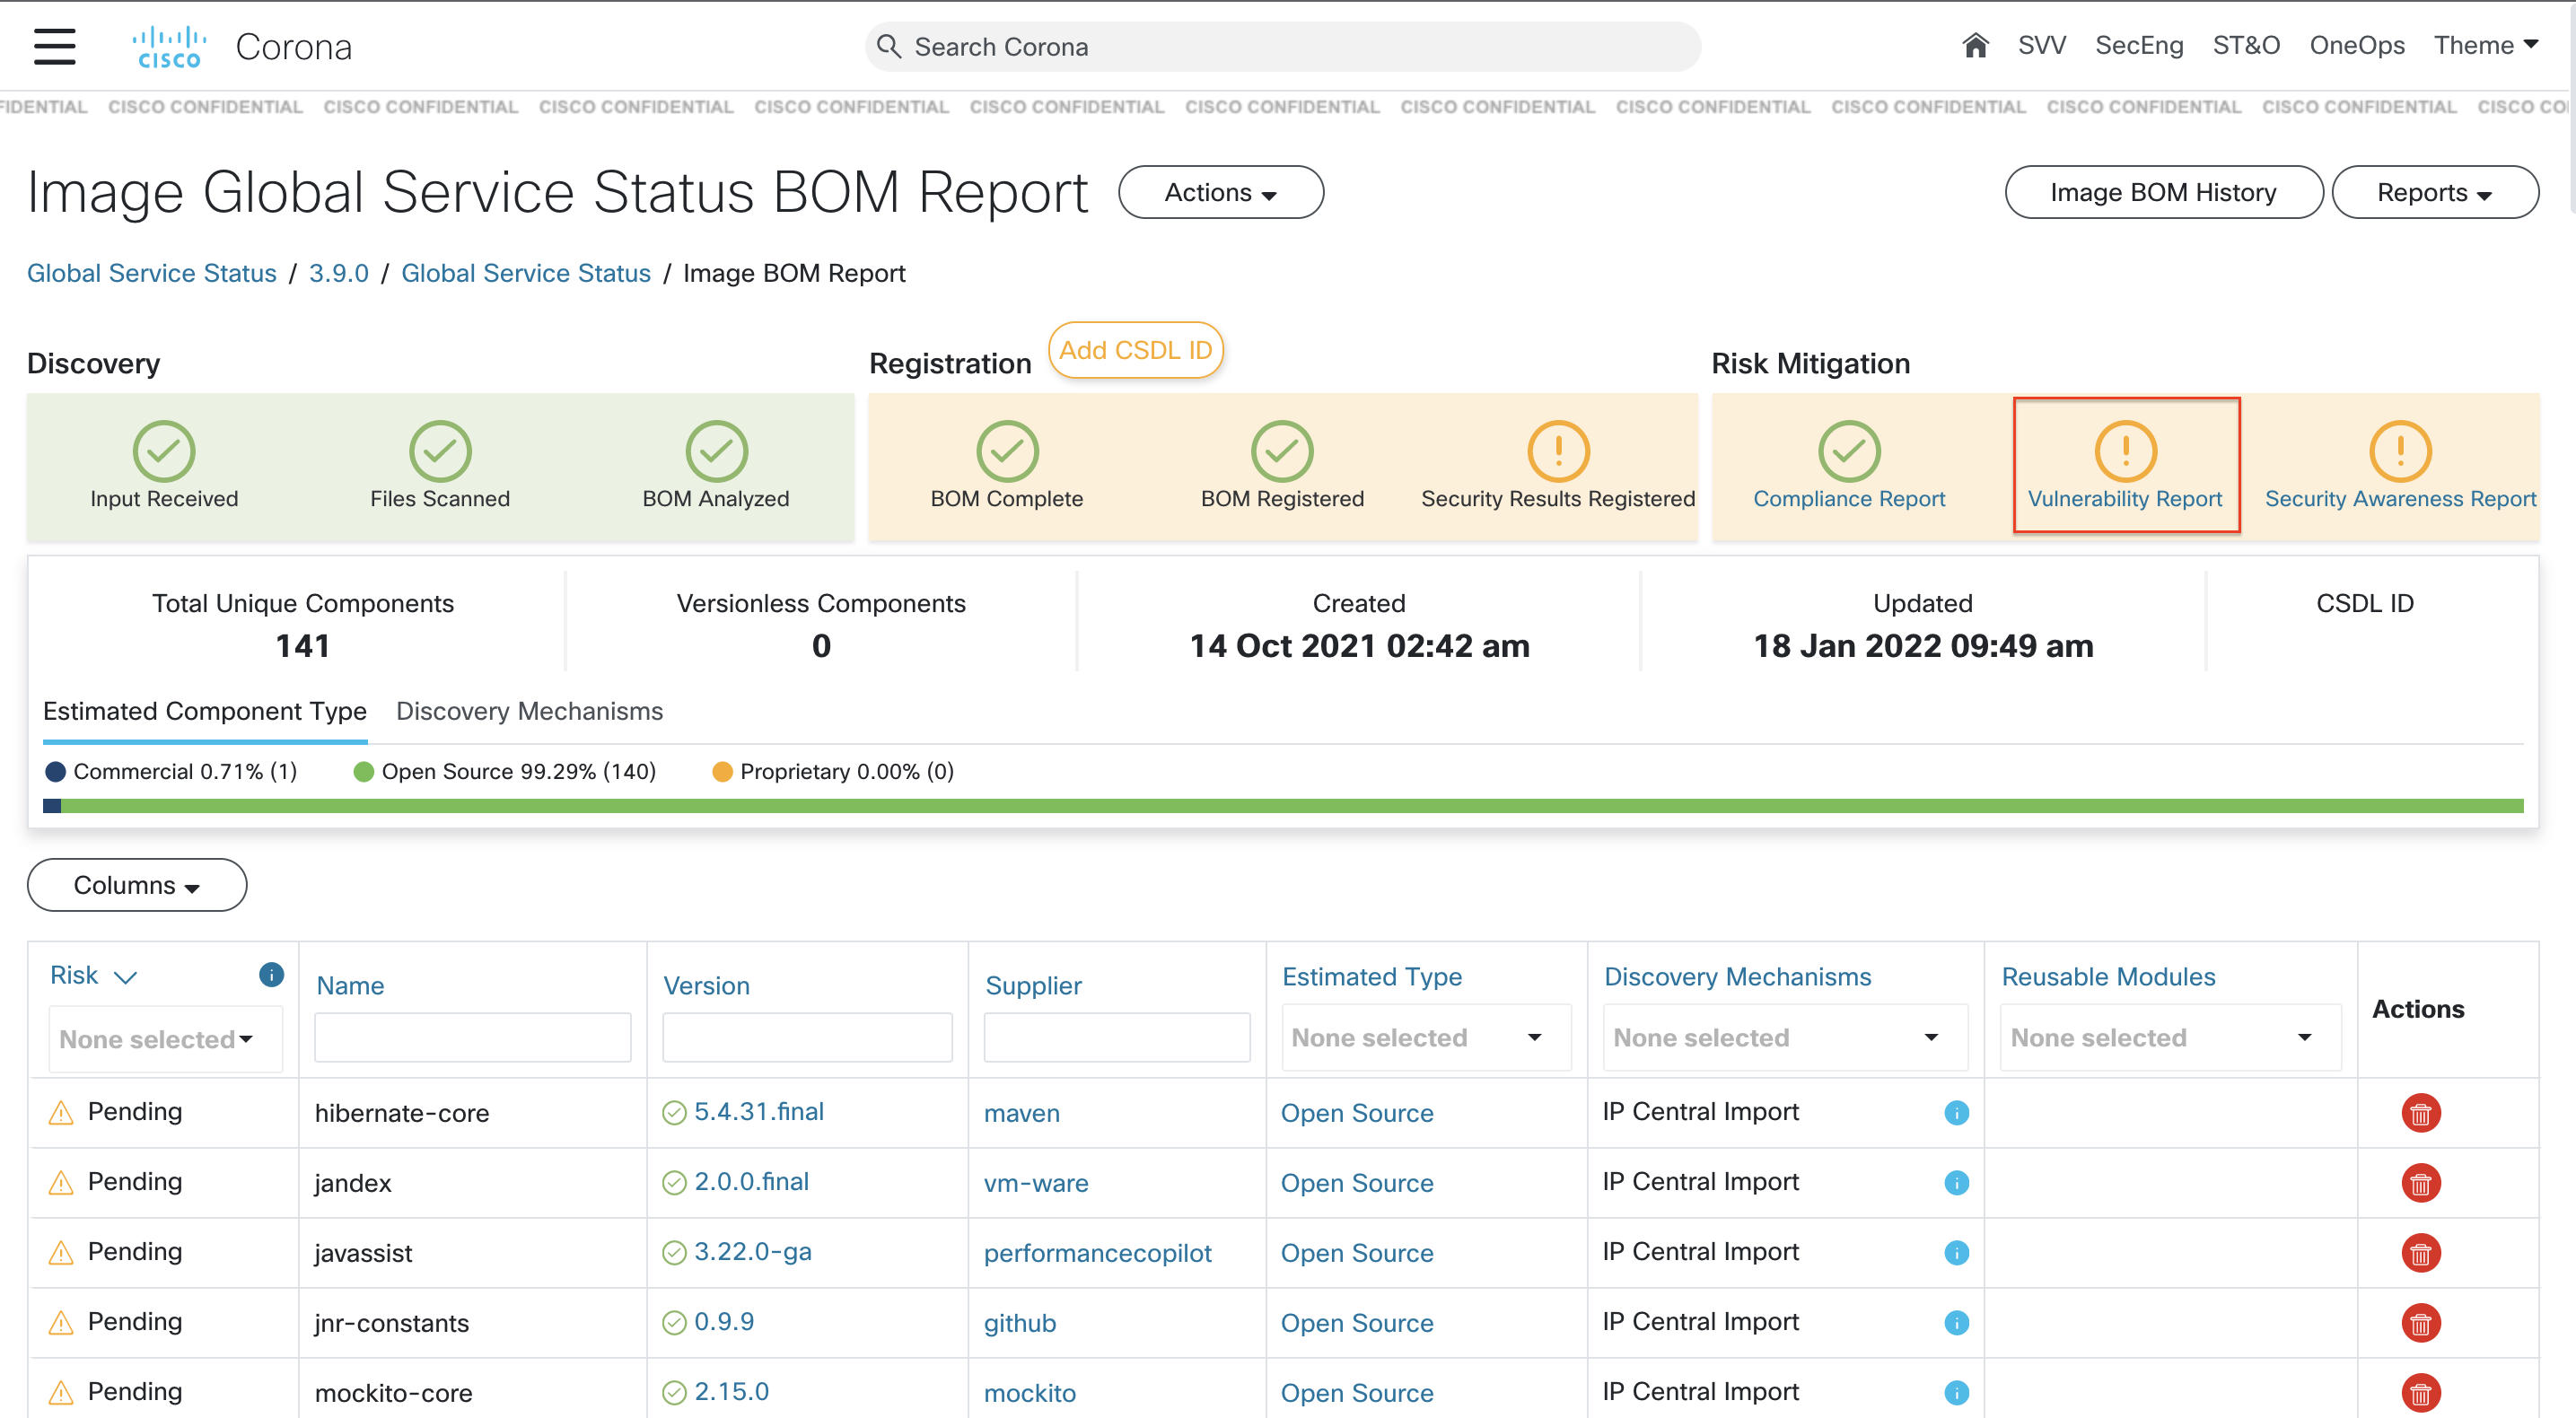Click the Security Awareness Report warning icon
This screenshot has width=2576, height=1418.
pos(2400,451)
